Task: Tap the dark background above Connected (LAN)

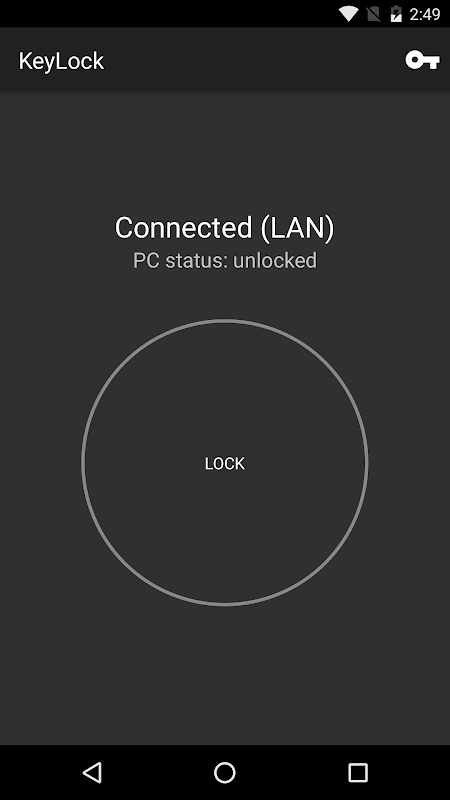Action: 224,153
